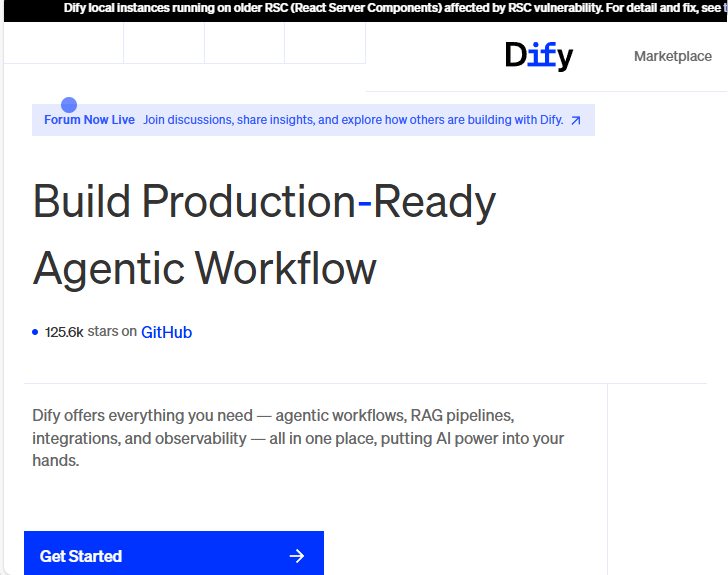Click the 125.6k stars count text
This screenshot has height=575, width=728.
click(64, 332)
